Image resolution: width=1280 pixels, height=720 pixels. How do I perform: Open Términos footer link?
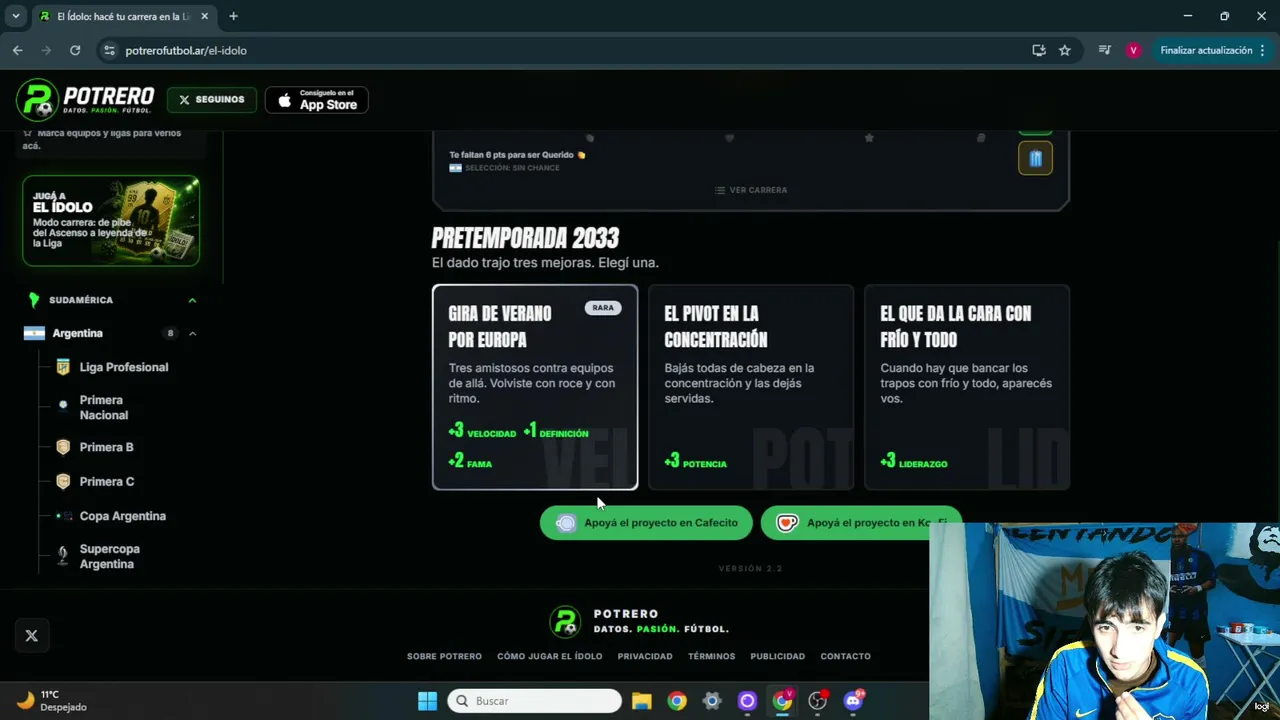click(x=712, y=656)
